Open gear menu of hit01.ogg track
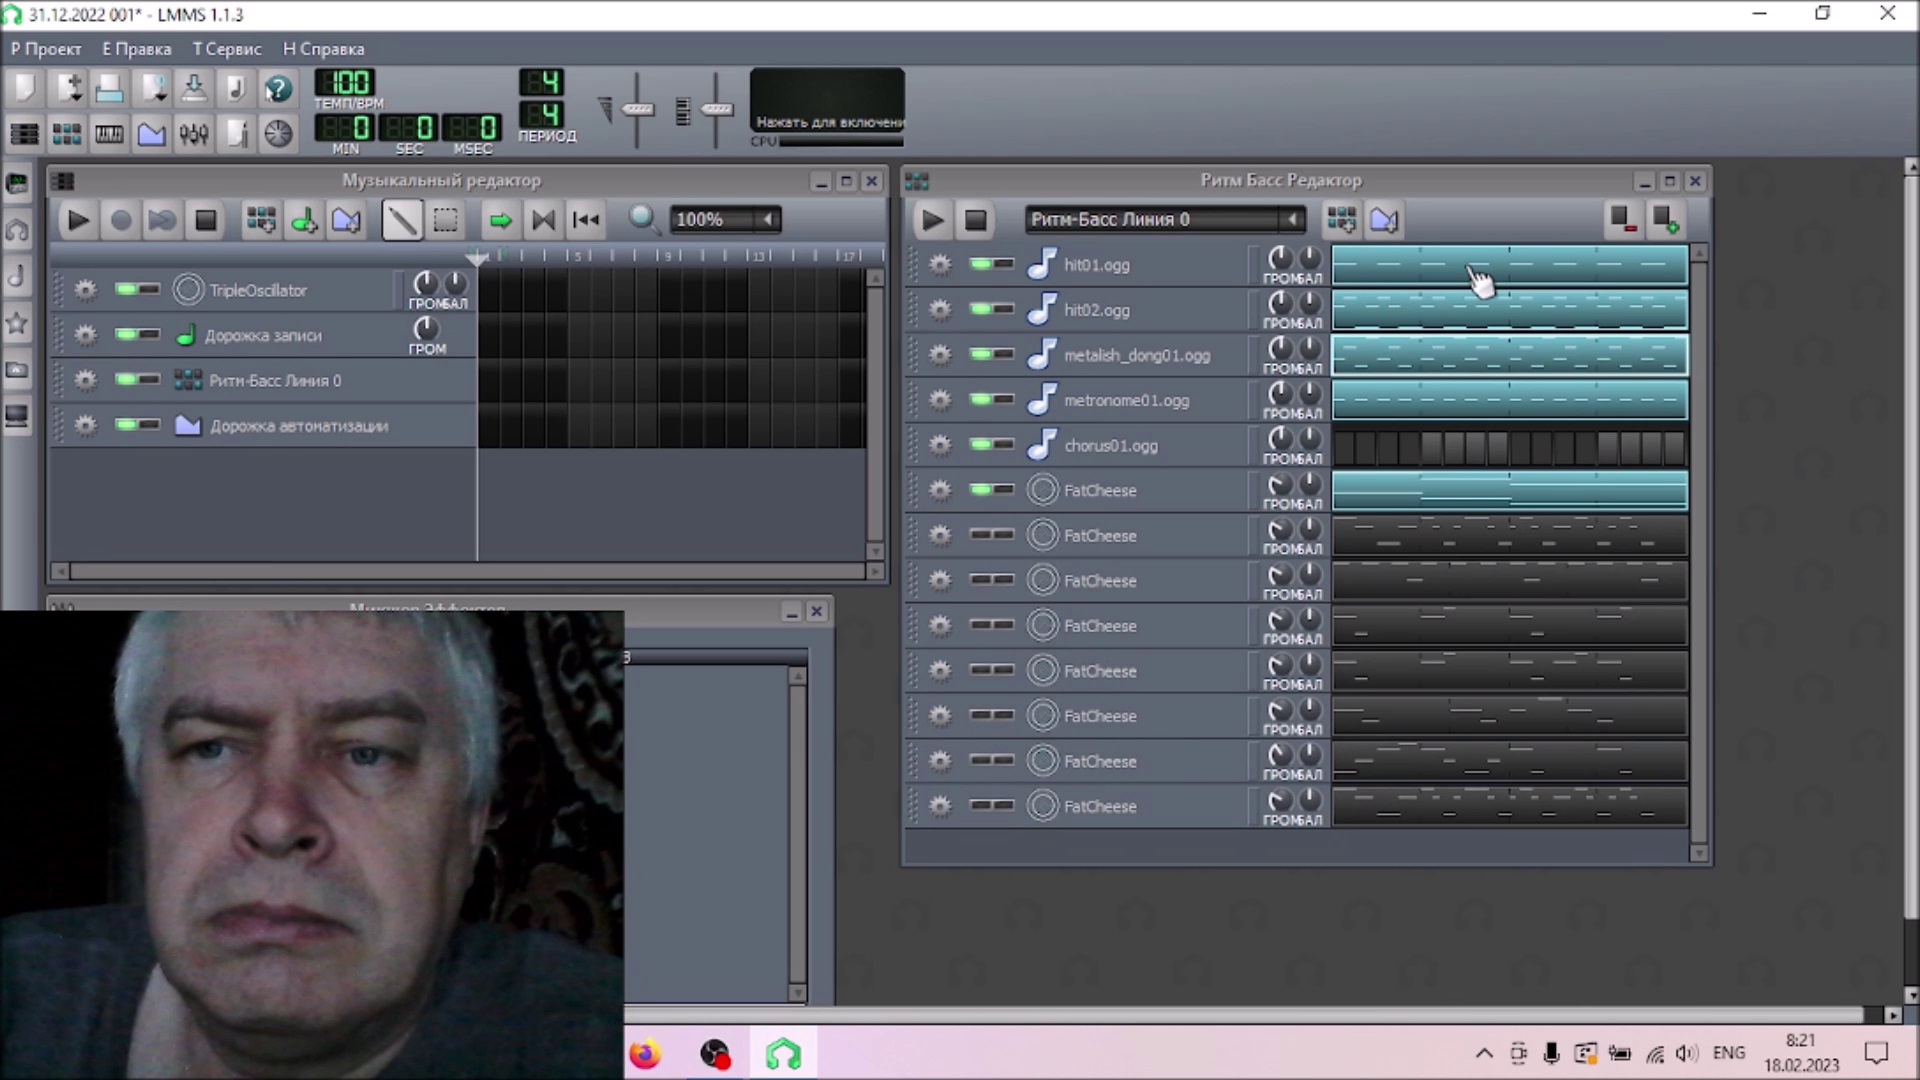The width and height of the screenshot is (1920, 1080). tap(939, 264)
